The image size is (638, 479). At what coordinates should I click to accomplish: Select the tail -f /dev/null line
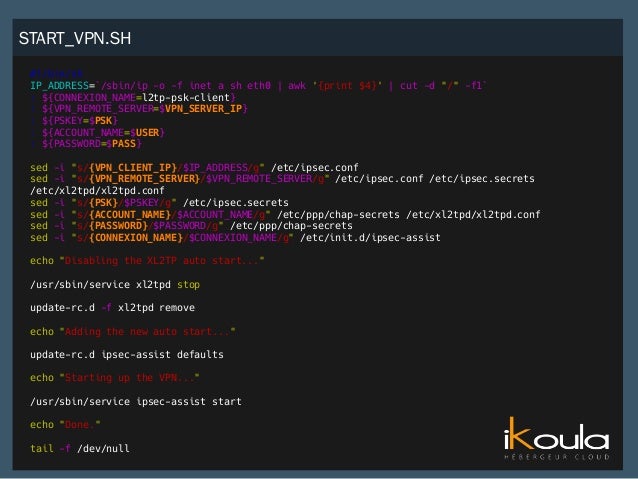pos(80,448)
